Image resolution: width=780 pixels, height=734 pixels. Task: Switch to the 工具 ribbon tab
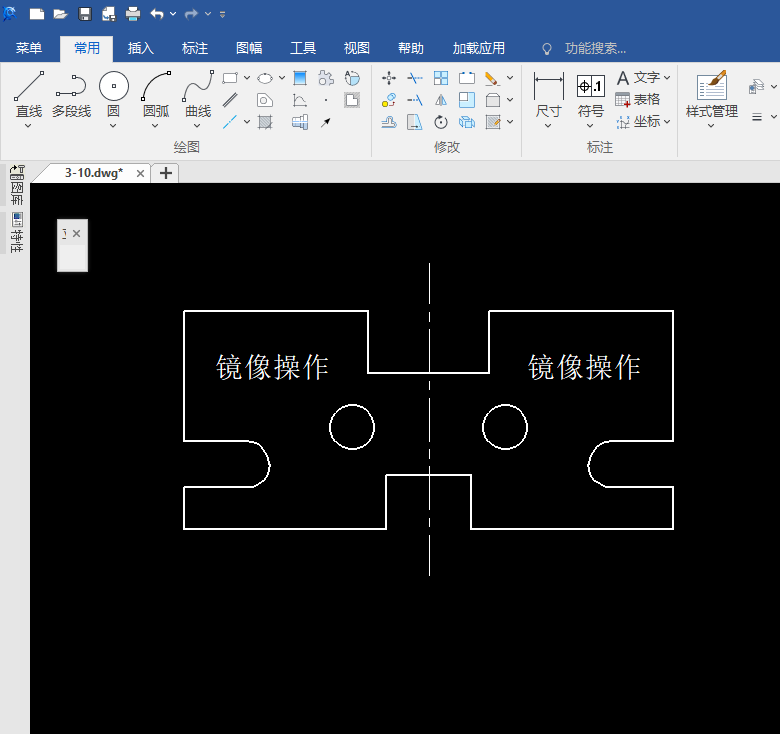pos(303,48)
